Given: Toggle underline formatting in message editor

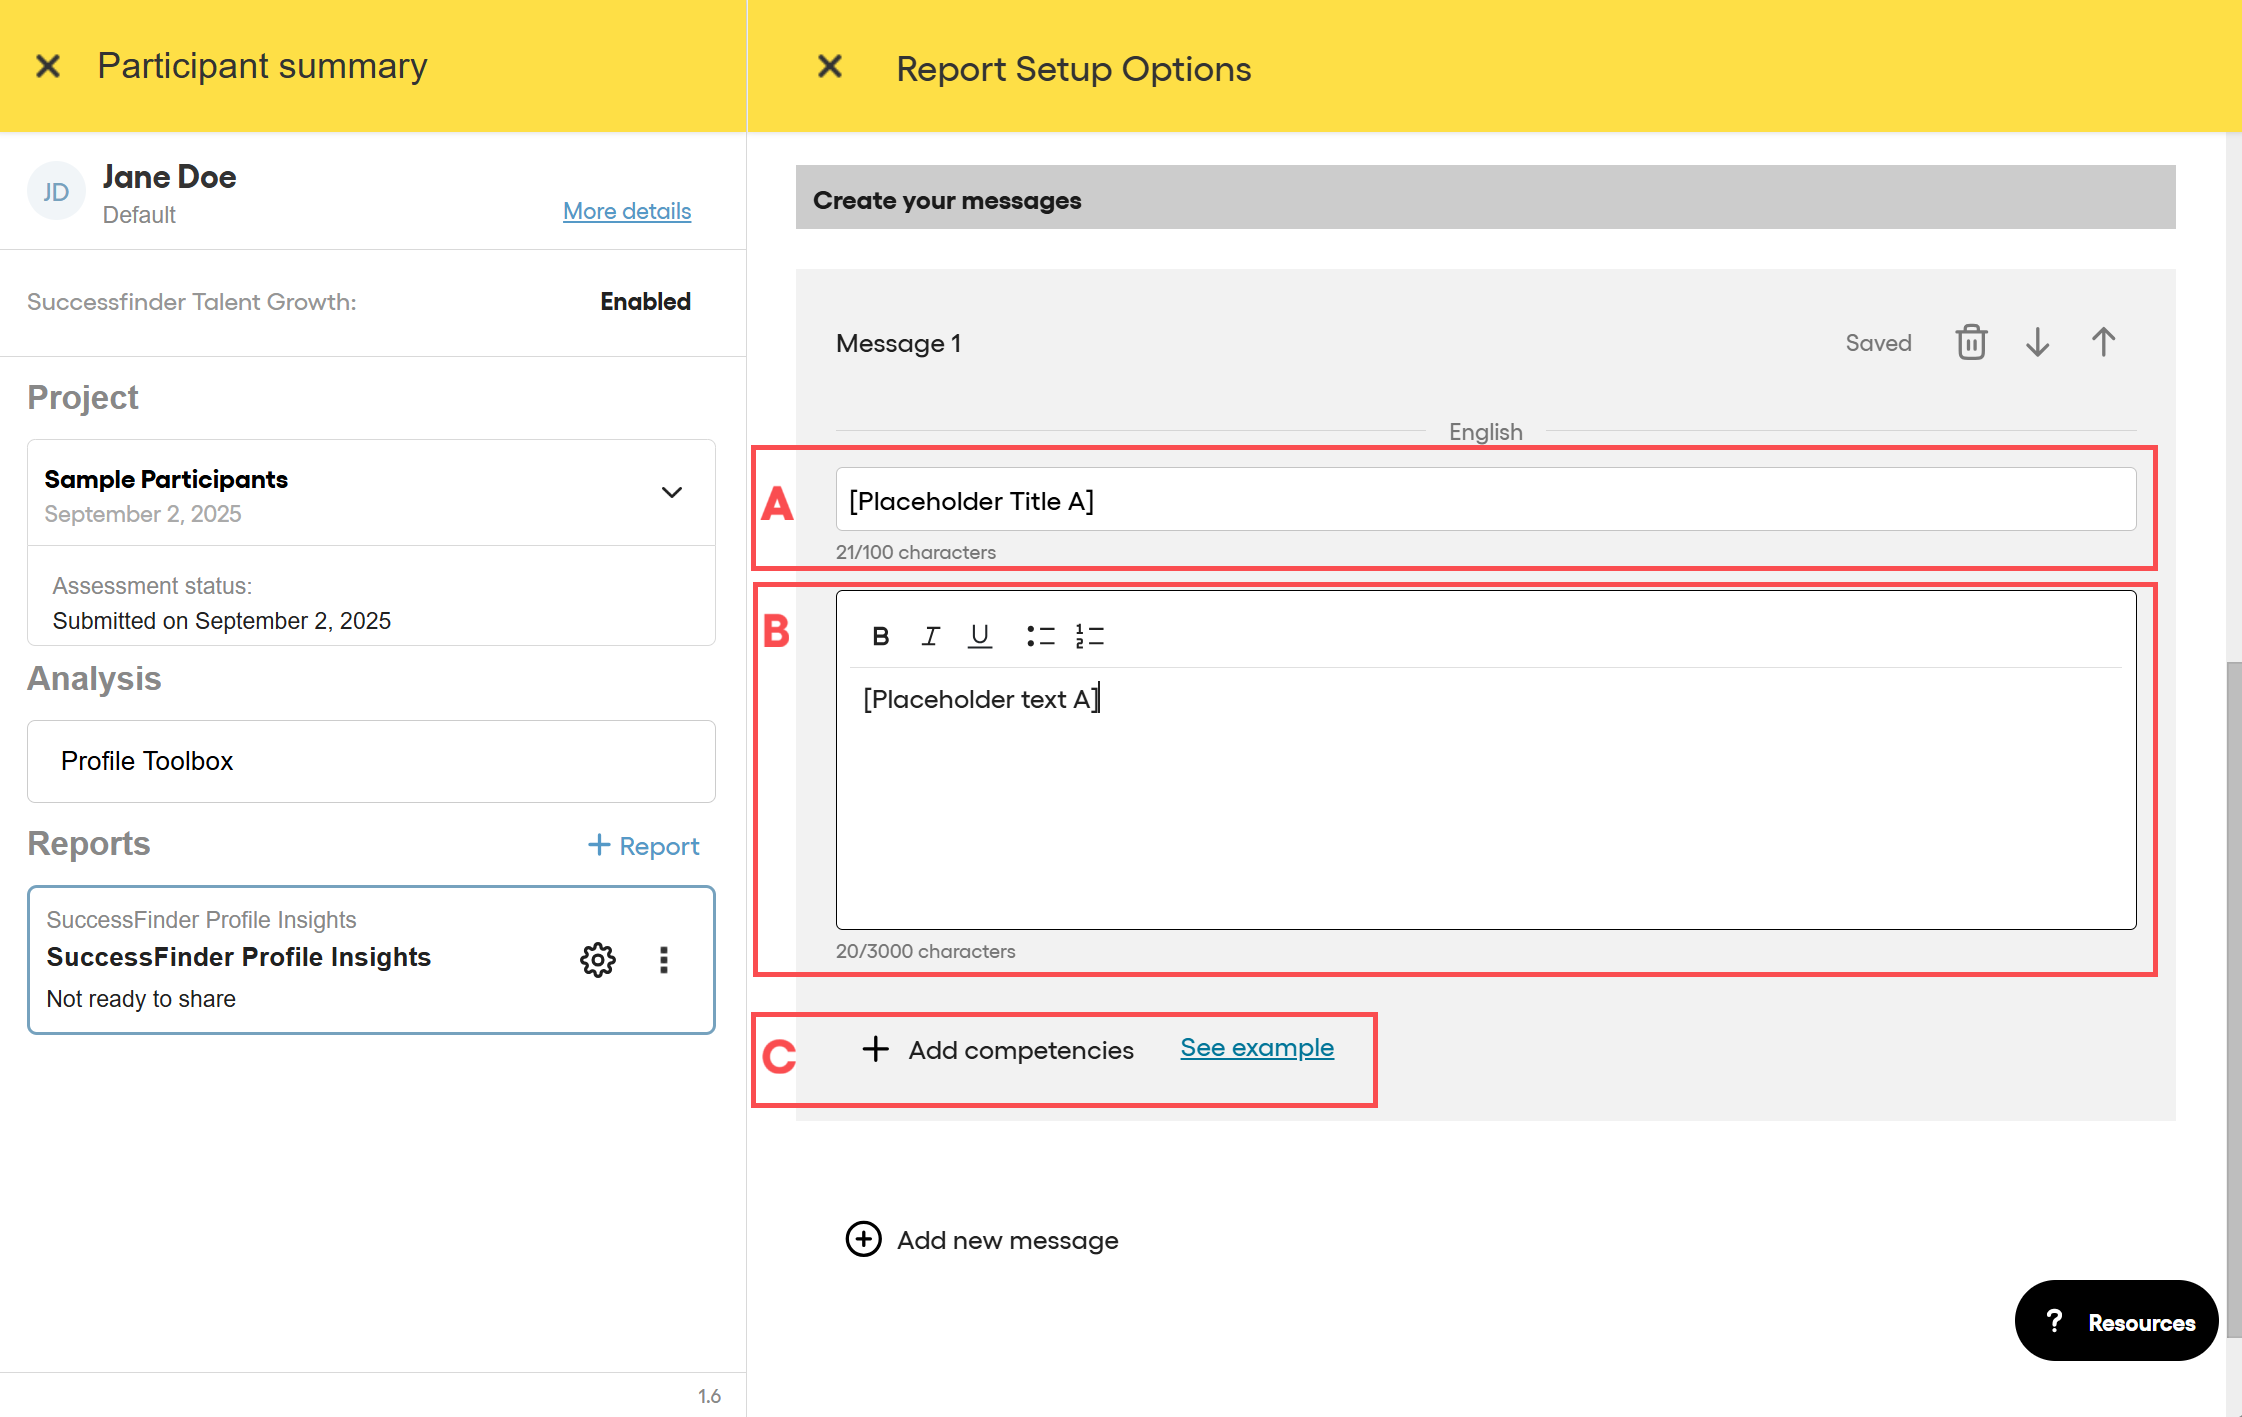Looking at the screenshot, I should (980, 636).
